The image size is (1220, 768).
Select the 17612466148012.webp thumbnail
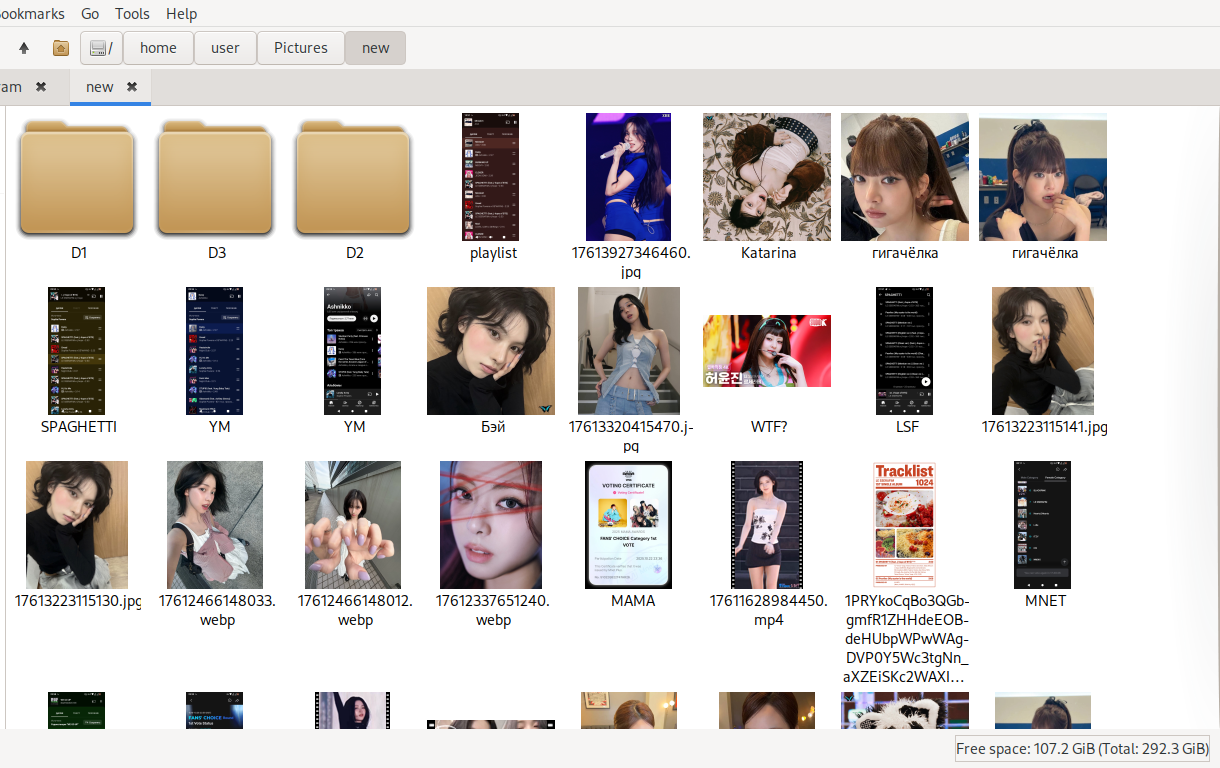(x=353, y=525)
